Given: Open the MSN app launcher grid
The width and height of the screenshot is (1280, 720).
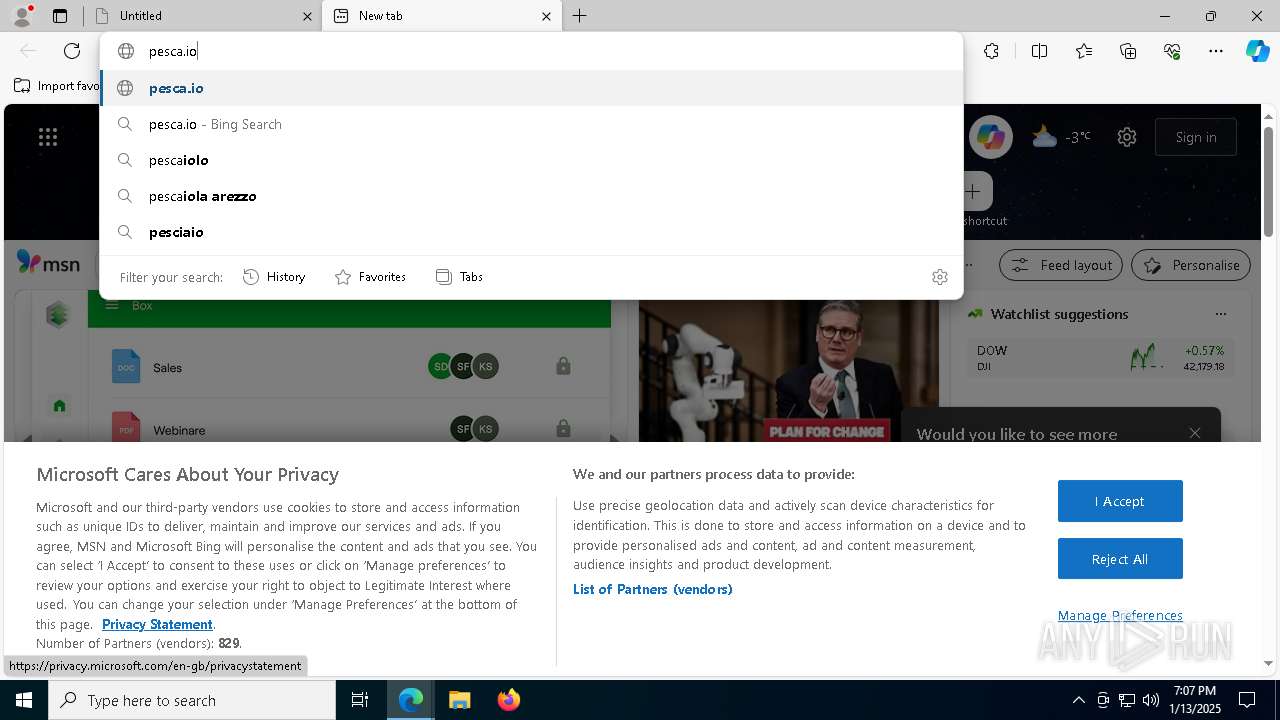Looking at the screenshot, I should (48, 137).
